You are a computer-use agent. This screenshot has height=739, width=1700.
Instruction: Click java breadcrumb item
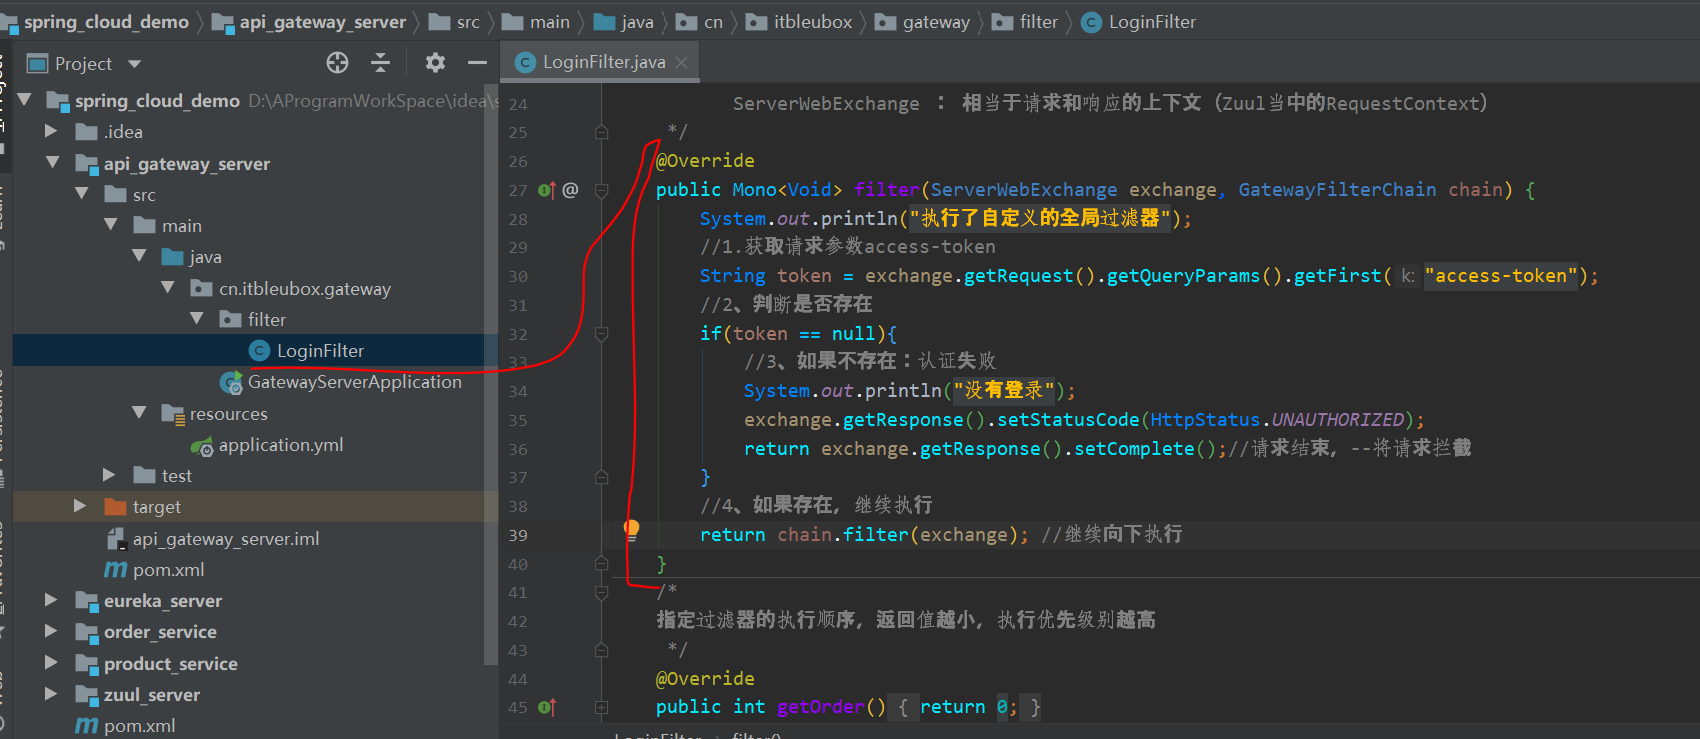click(637, 21)
